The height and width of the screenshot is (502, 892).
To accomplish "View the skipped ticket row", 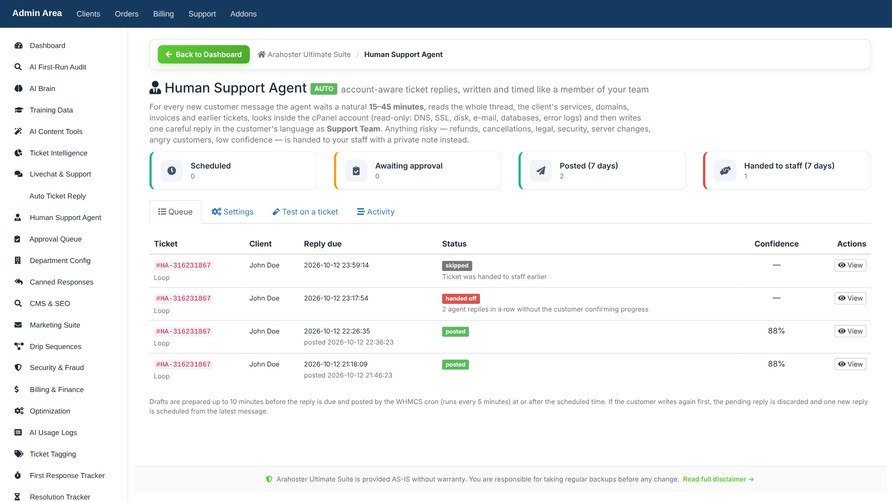I will (x=850, y=265).
